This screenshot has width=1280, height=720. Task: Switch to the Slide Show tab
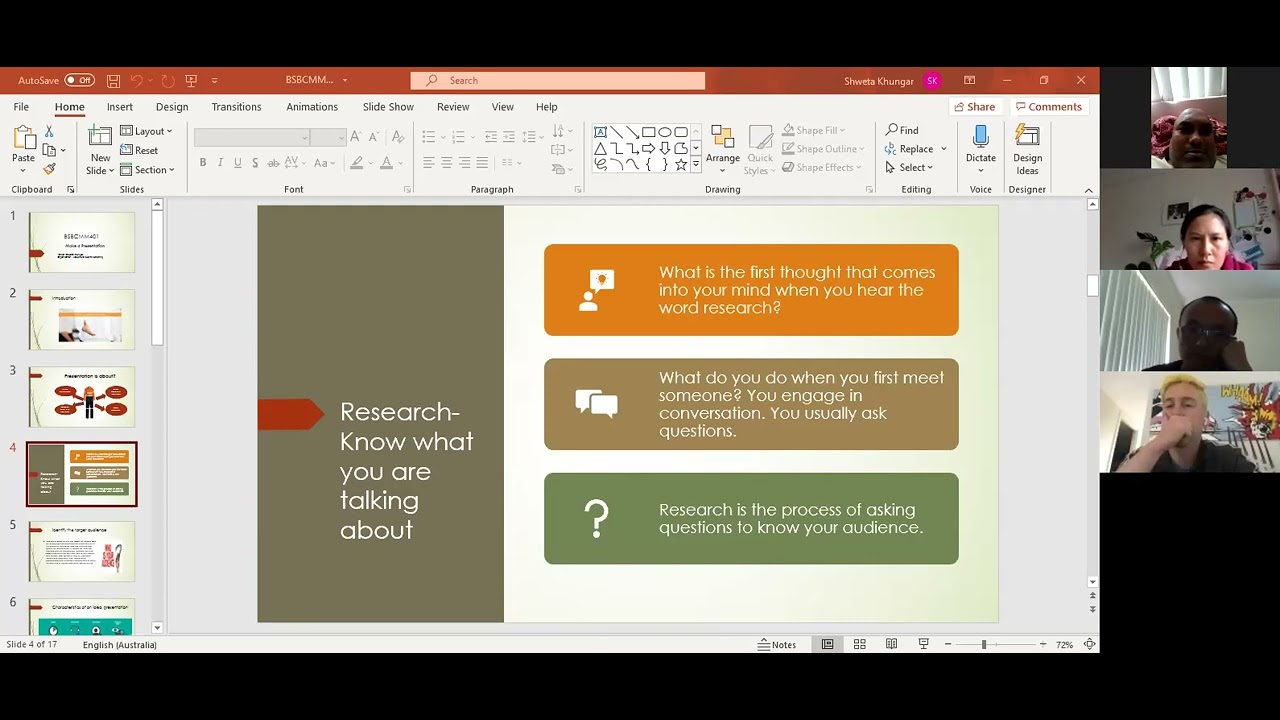click(x=388, y=107)
